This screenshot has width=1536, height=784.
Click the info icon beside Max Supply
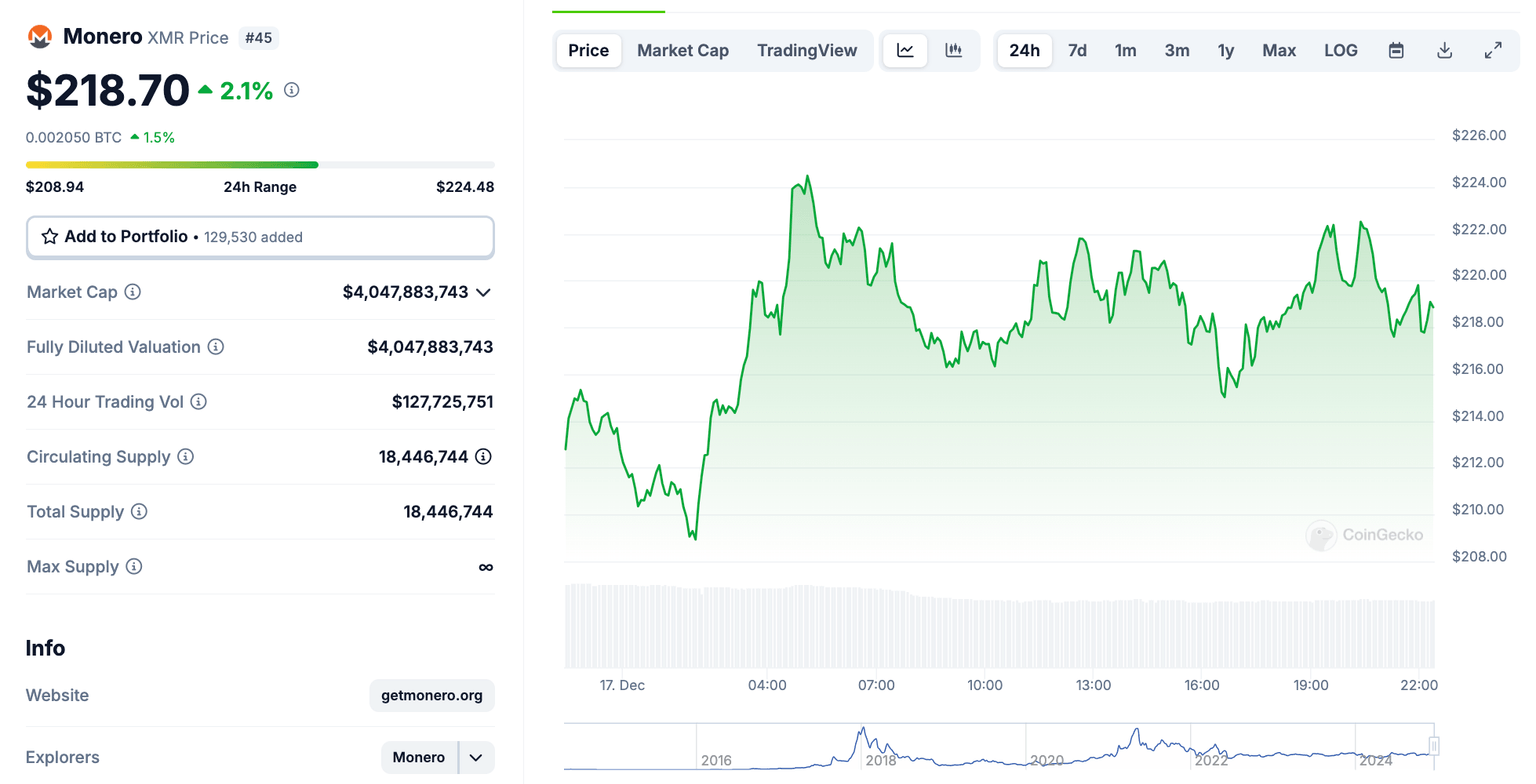pyautogui.click(x=134, y=567)
